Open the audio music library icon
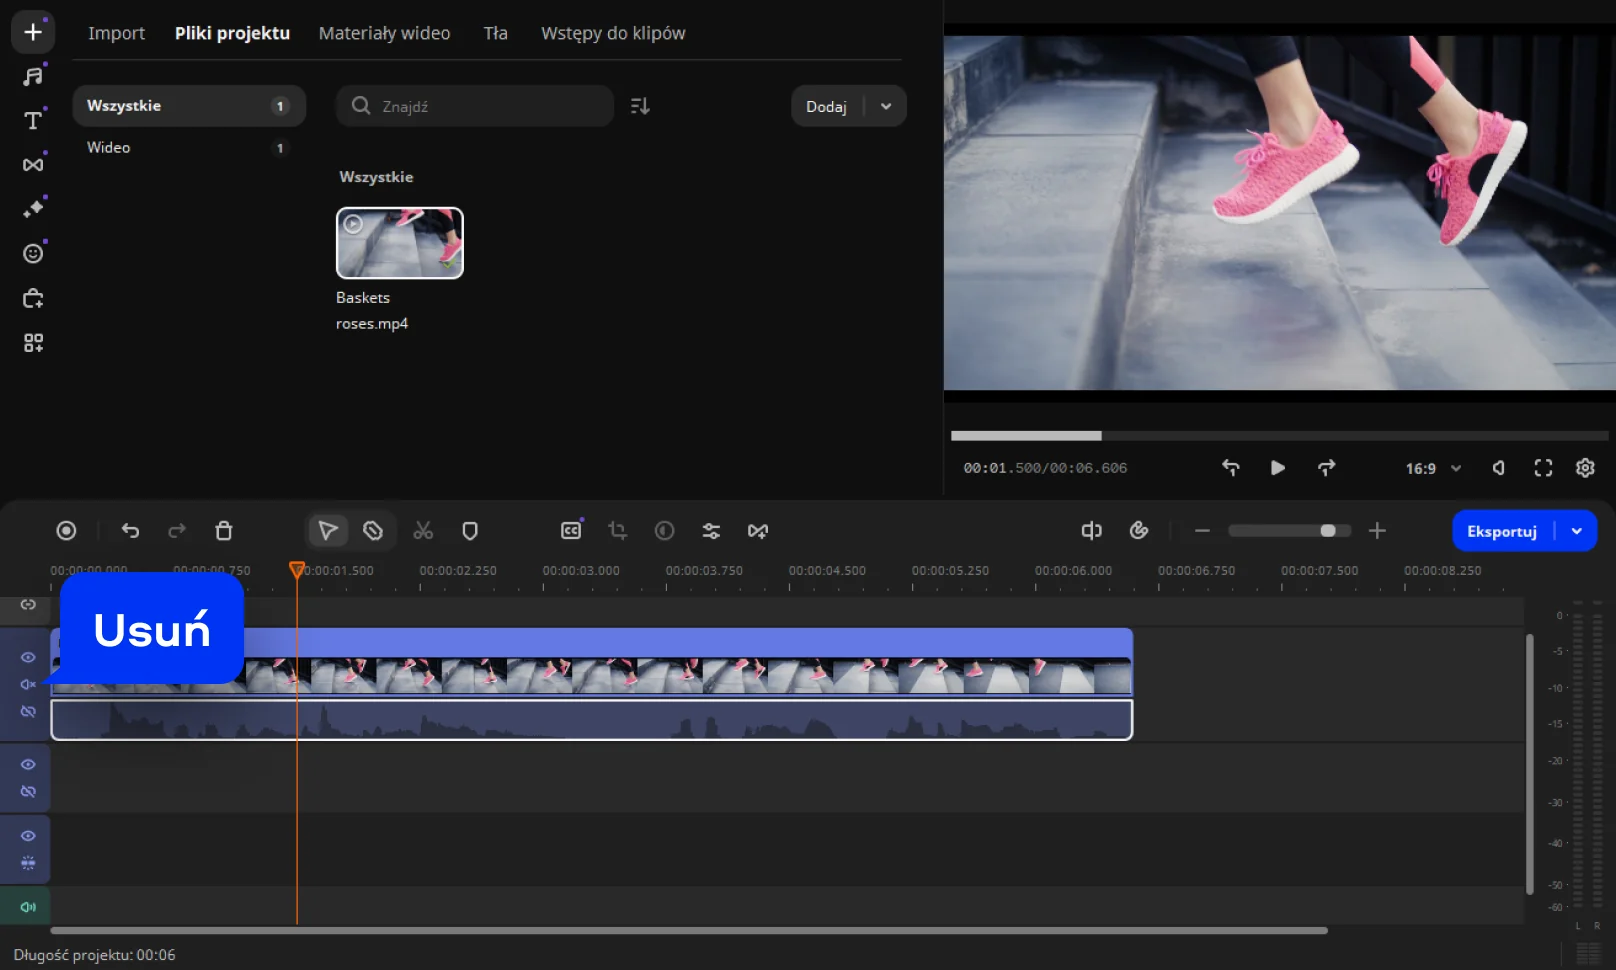Screen dimensions: 1616x970 [33, 76]
